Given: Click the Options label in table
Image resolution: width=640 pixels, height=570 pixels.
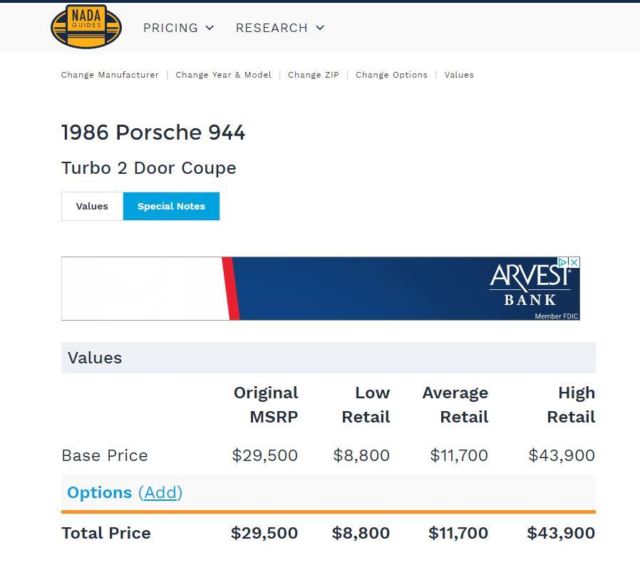Looking at the screenshot, I should (99, 492).
